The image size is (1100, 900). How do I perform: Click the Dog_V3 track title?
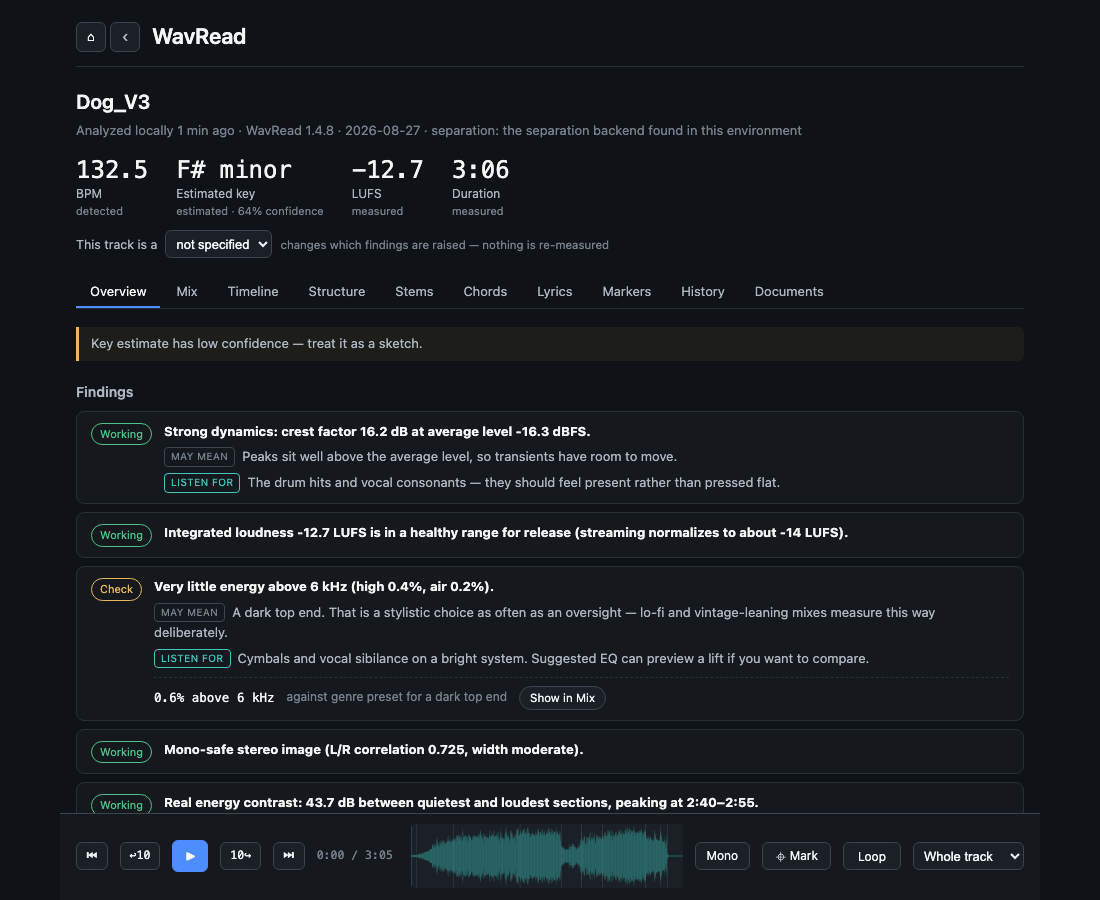(113, 102)
